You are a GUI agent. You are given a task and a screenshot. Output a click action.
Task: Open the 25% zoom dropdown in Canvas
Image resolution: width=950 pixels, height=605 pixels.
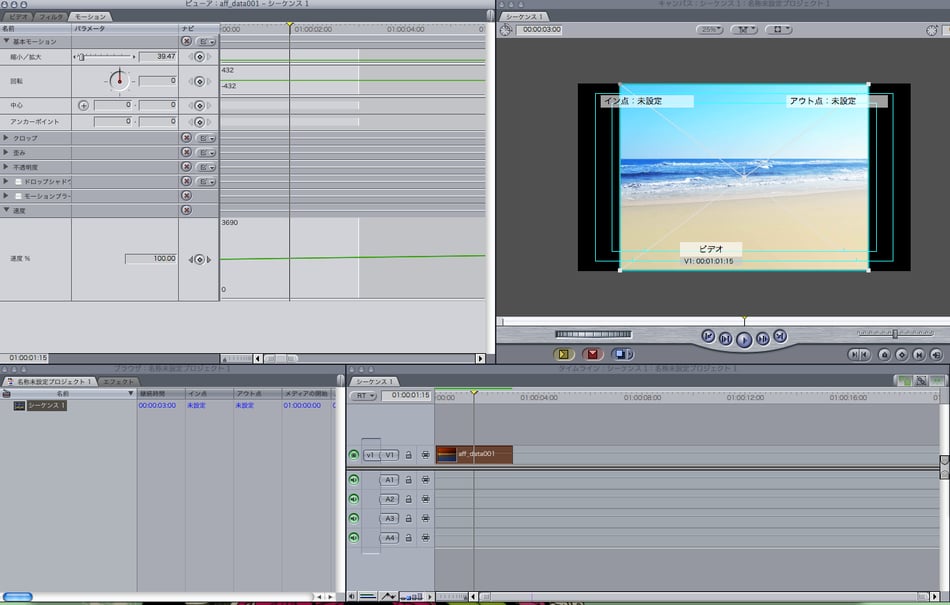point(710,30)
